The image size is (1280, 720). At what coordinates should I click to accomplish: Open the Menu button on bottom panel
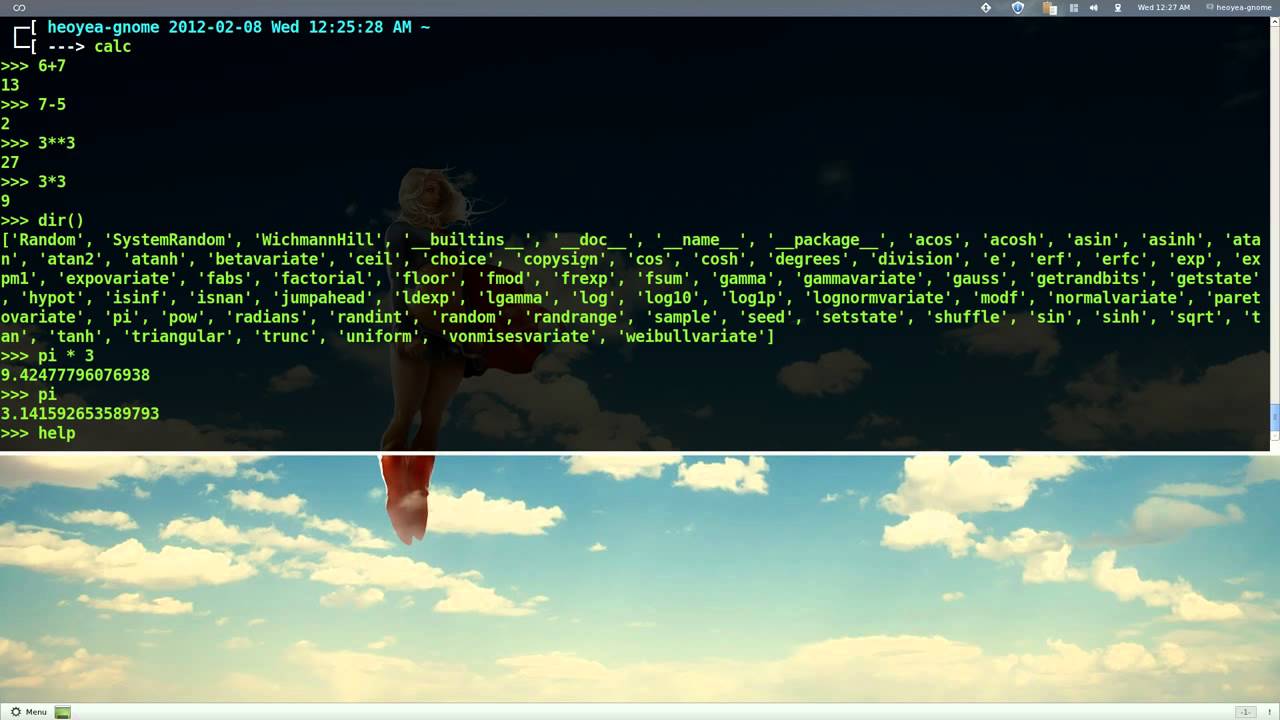click(x=29, y=712)
